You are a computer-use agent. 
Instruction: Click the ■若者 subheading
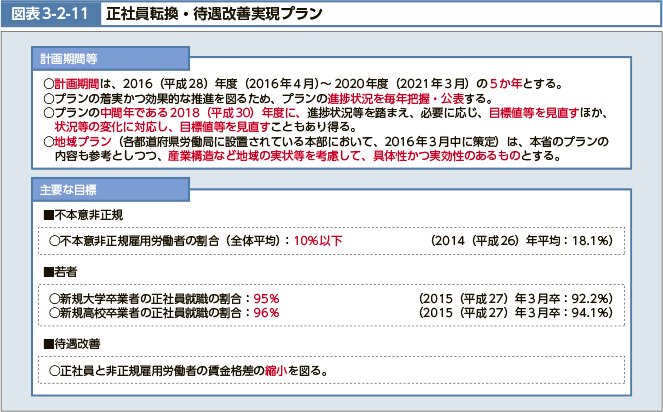(62, 271)
